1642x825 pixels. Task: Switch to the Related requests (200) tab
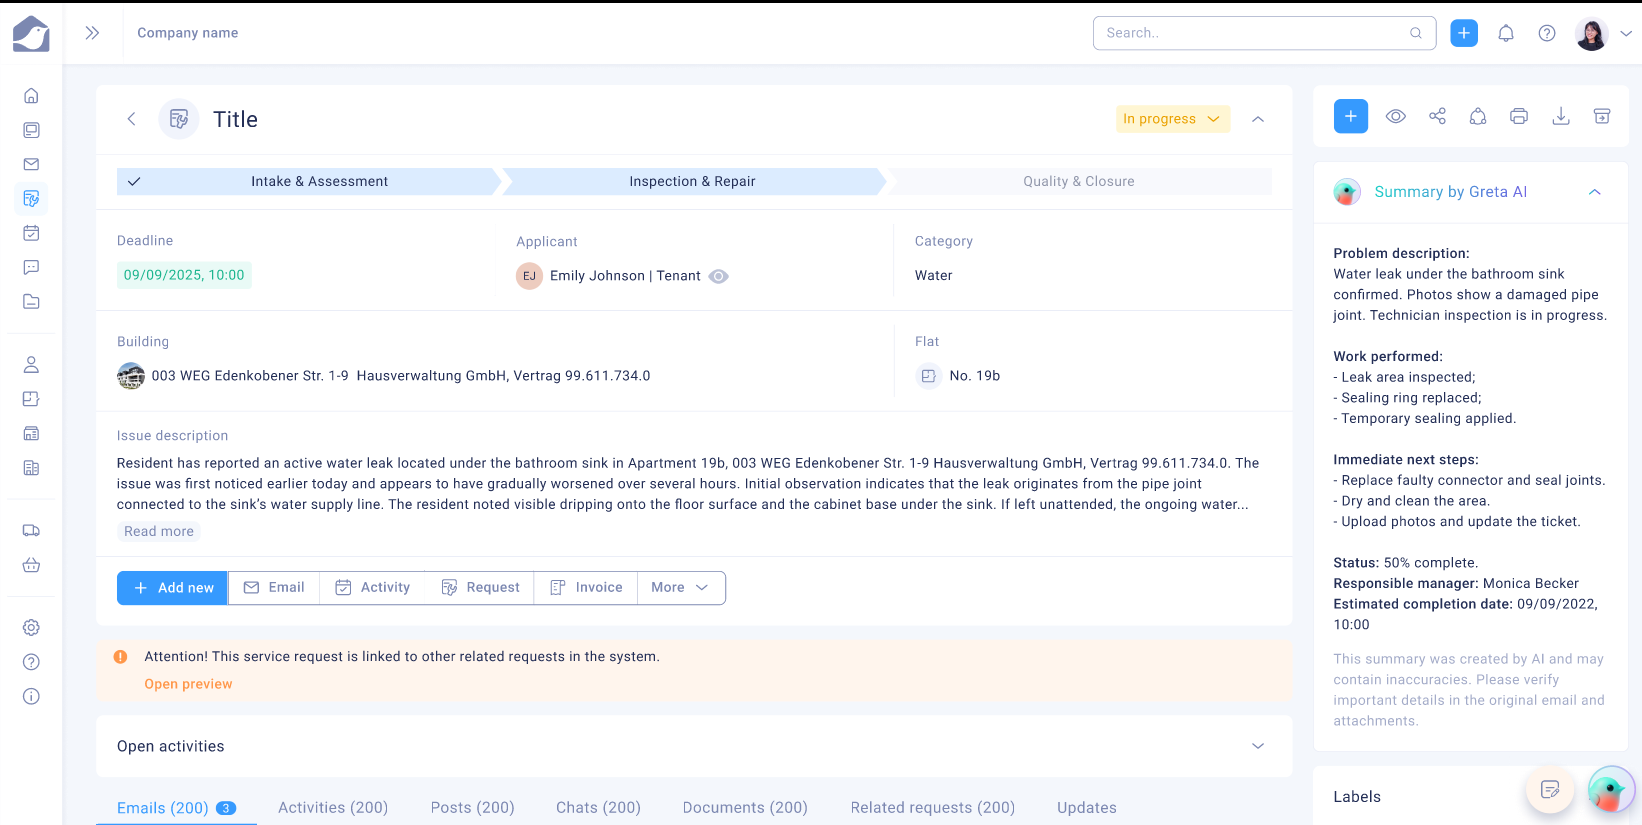[x=932, y=808]
